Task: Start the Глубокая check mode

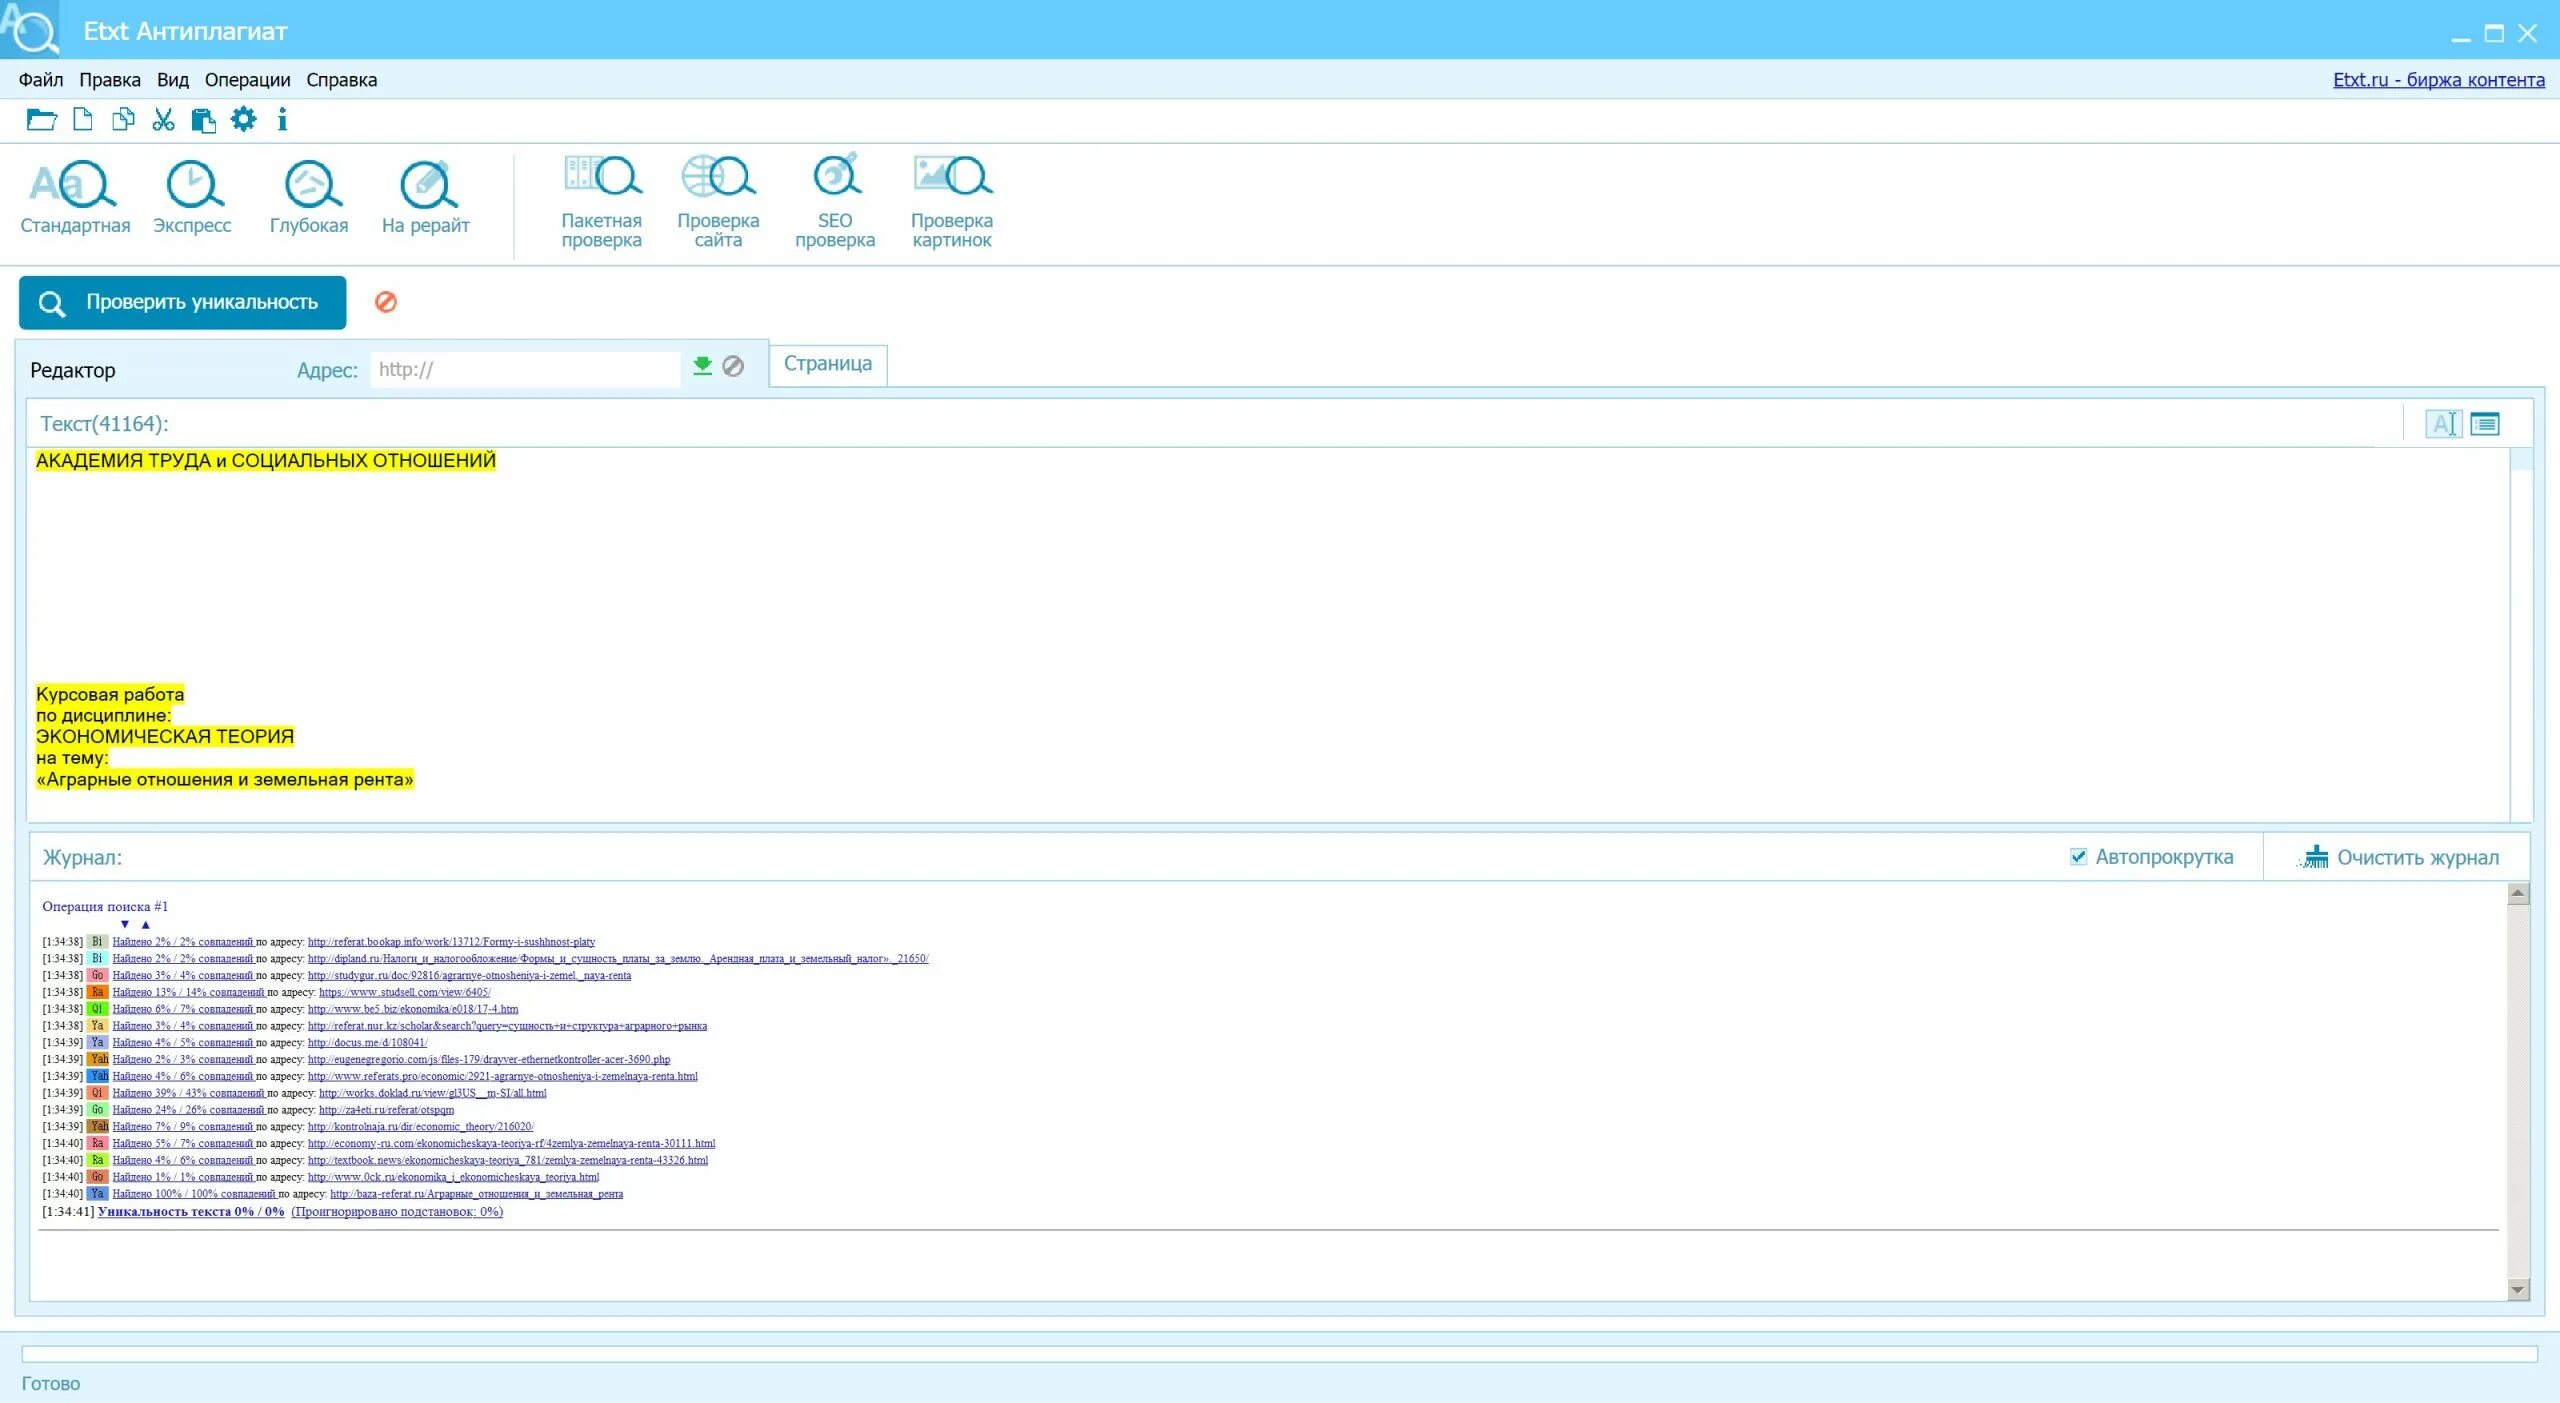Action: tap(309, 197)
